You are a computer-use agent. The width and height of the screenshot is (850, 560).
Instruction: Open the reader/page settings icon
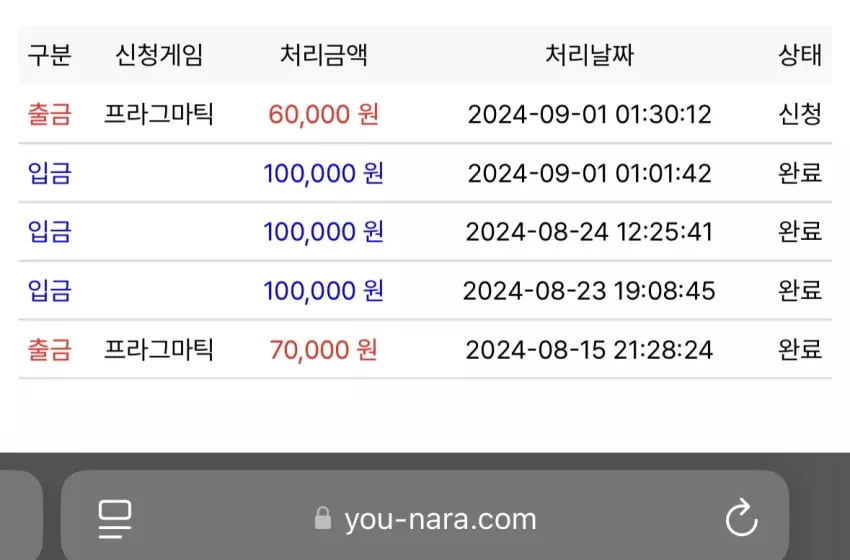point(115,519)
